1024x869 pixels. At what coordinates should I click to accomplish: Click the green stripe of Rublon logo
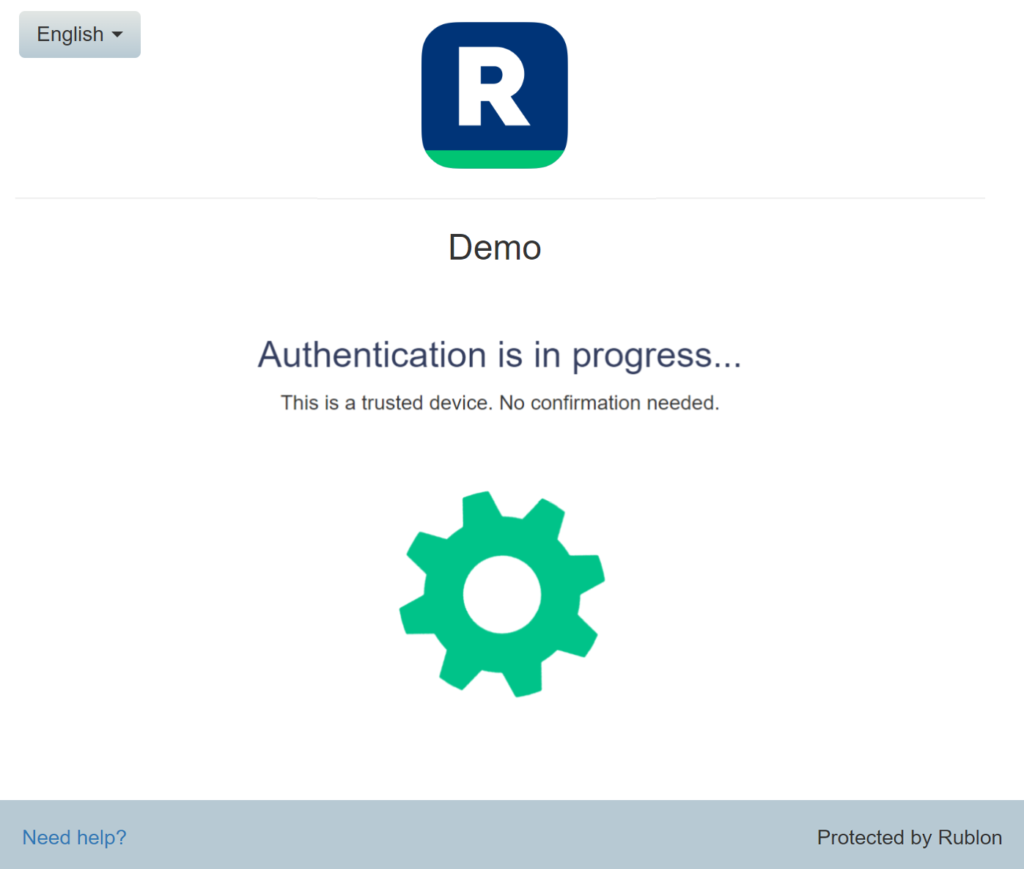click(x=494, y=159)
